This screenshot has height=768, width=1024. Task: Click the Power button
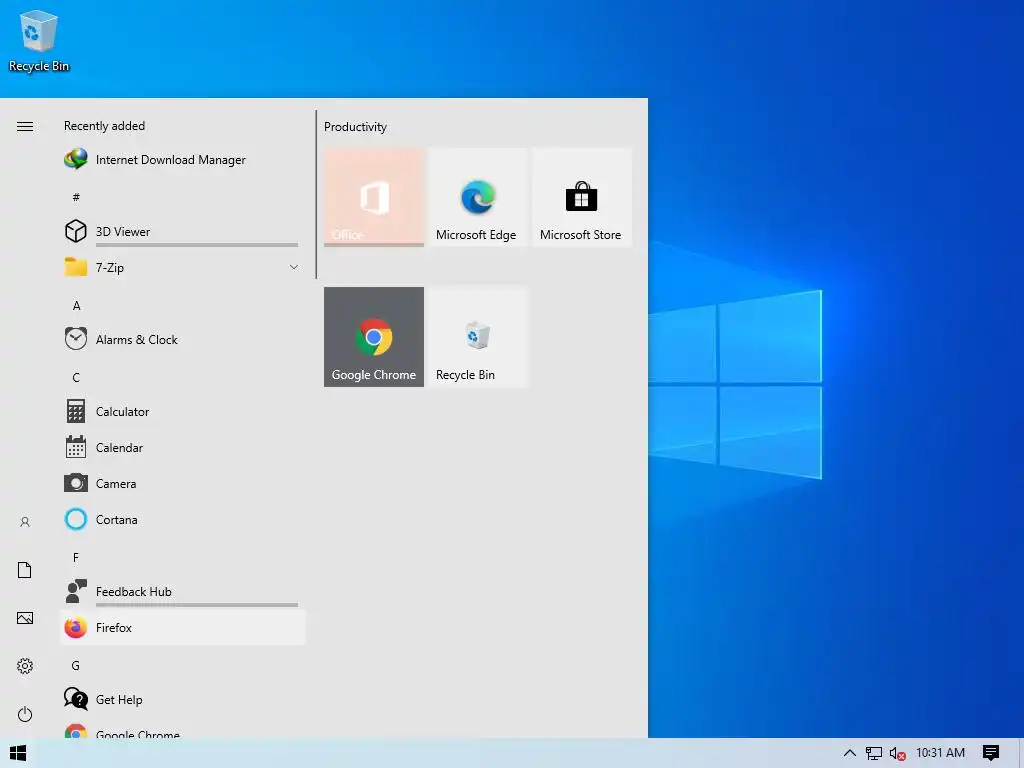25,714
